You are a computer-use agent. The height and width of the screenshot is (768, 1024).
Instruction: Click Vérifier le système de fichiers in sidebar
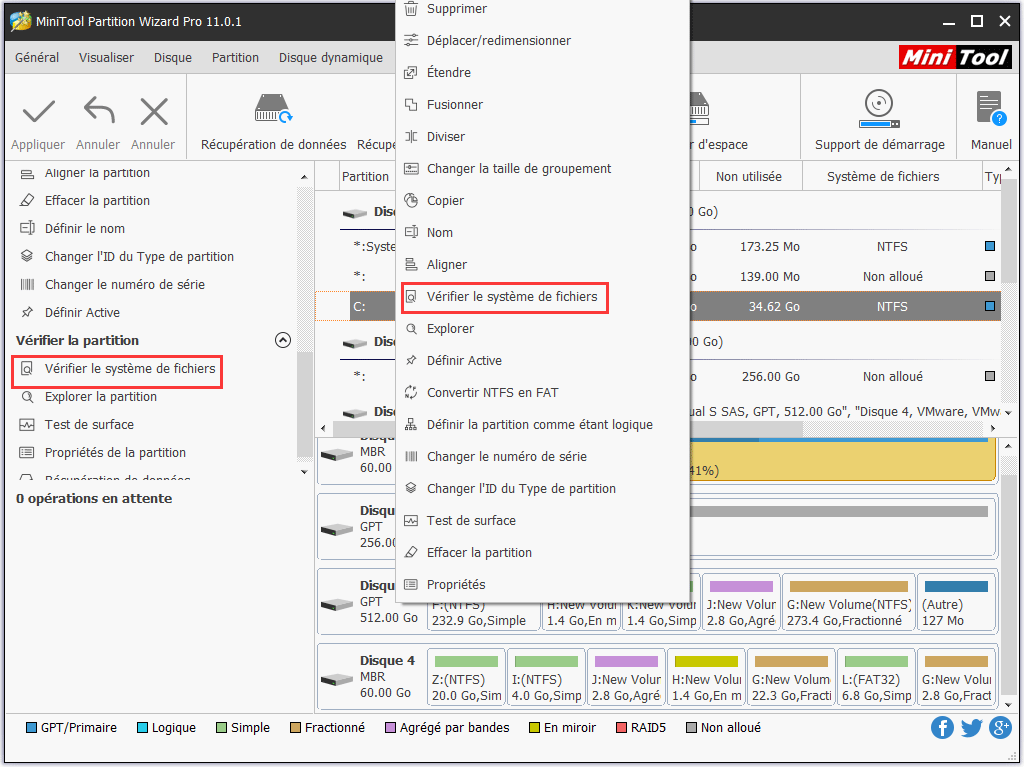(x=130, y=369)
